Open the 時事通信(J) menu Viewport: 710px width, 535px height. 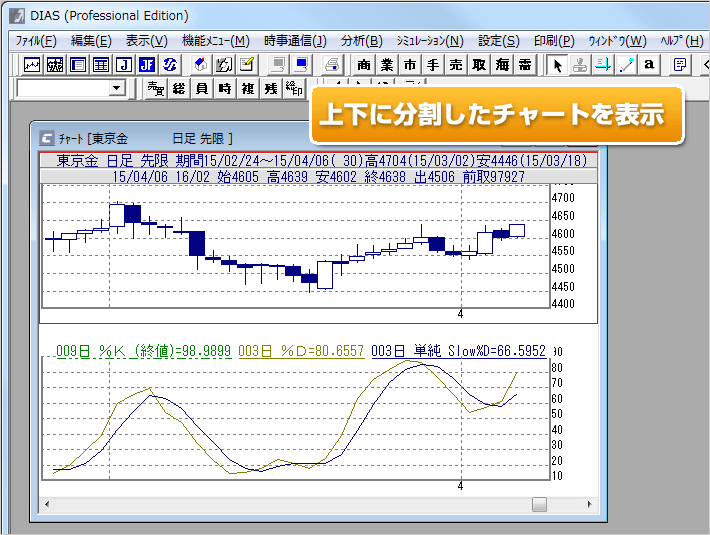click(x=295, y=41)
